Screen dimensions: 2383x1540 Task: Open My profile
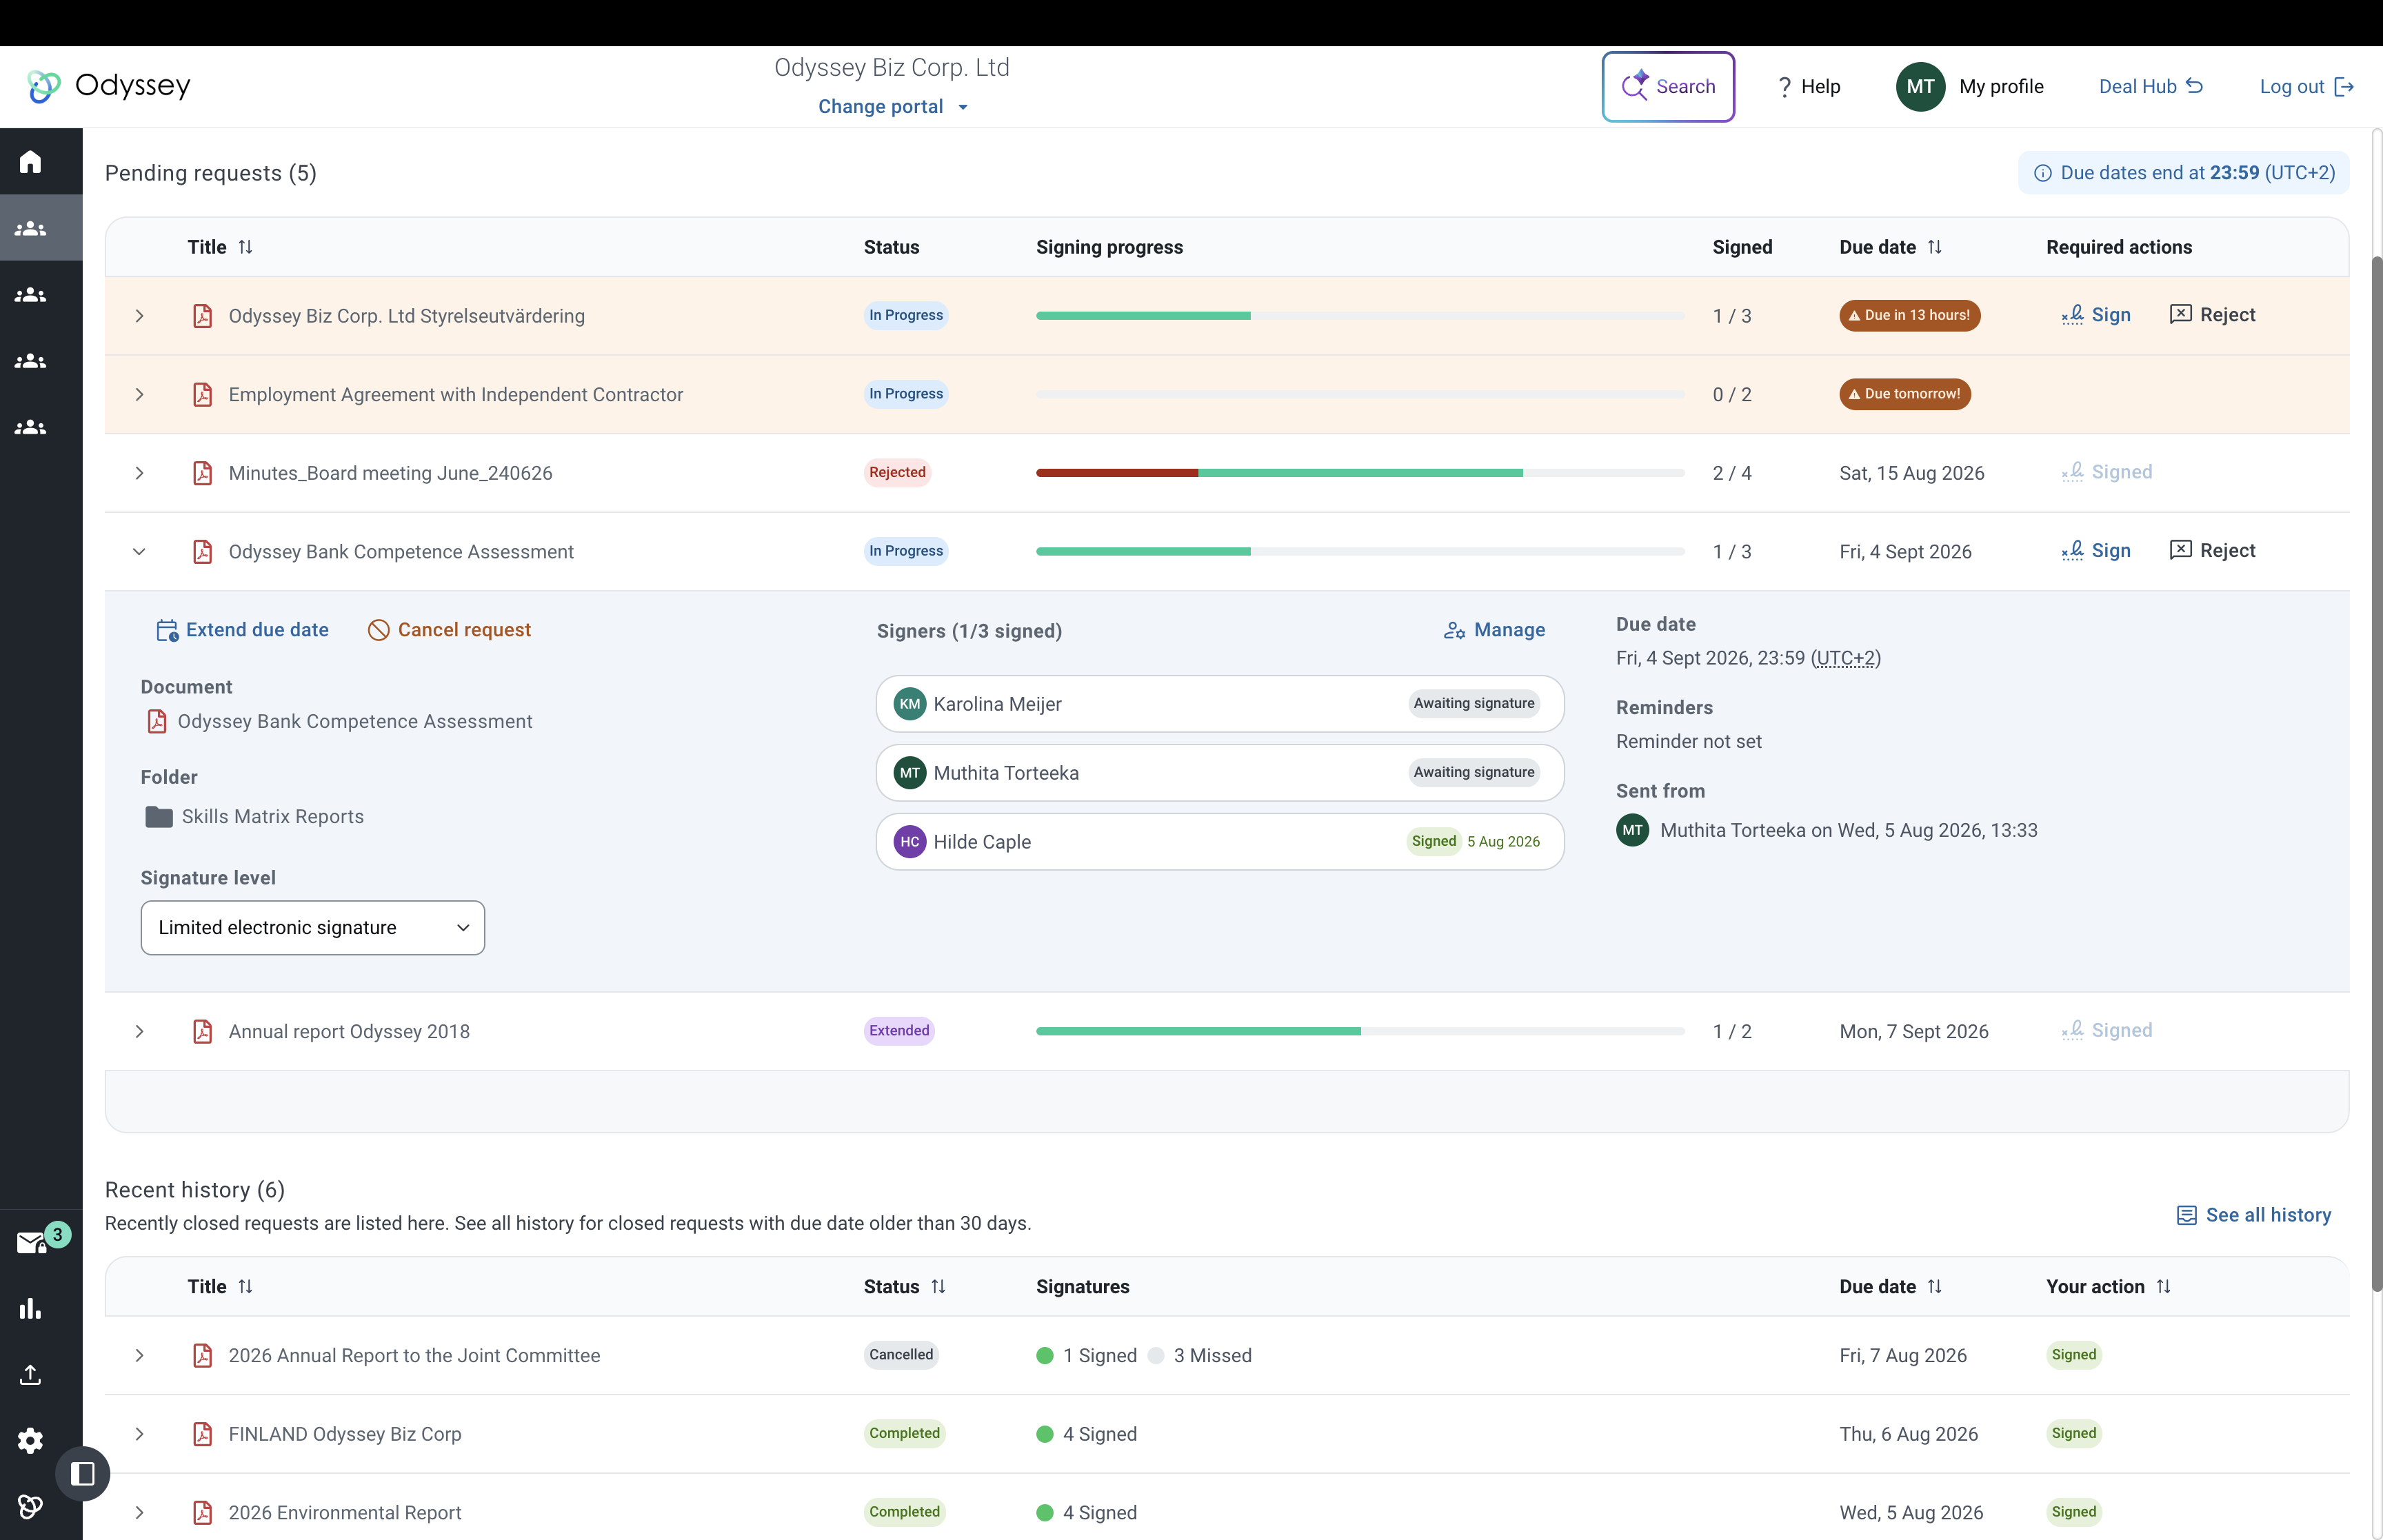coord(1970,86)
